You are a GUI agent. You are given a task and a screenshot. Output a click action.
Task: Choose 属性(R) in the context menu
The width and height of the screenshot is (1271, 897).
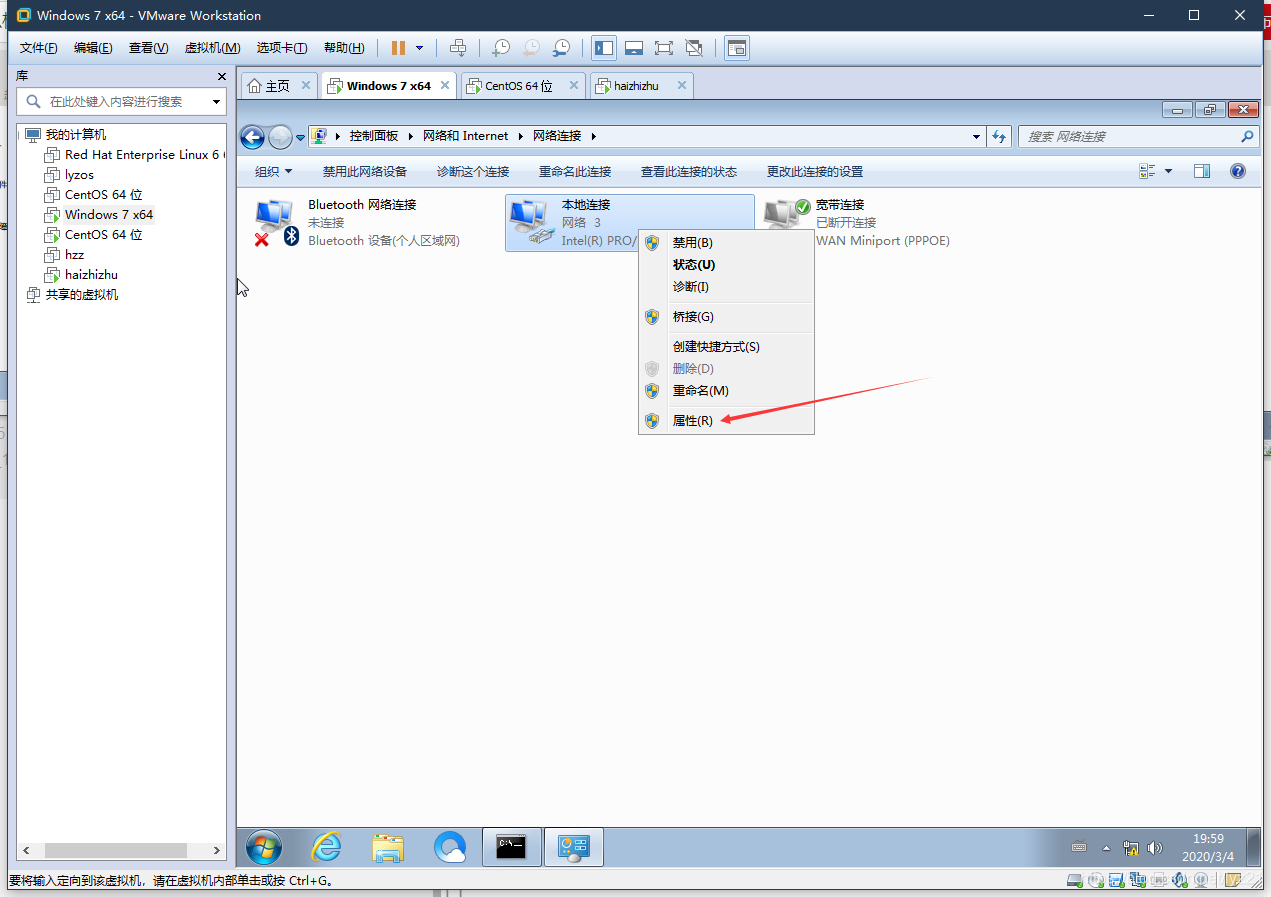(726, 421)
